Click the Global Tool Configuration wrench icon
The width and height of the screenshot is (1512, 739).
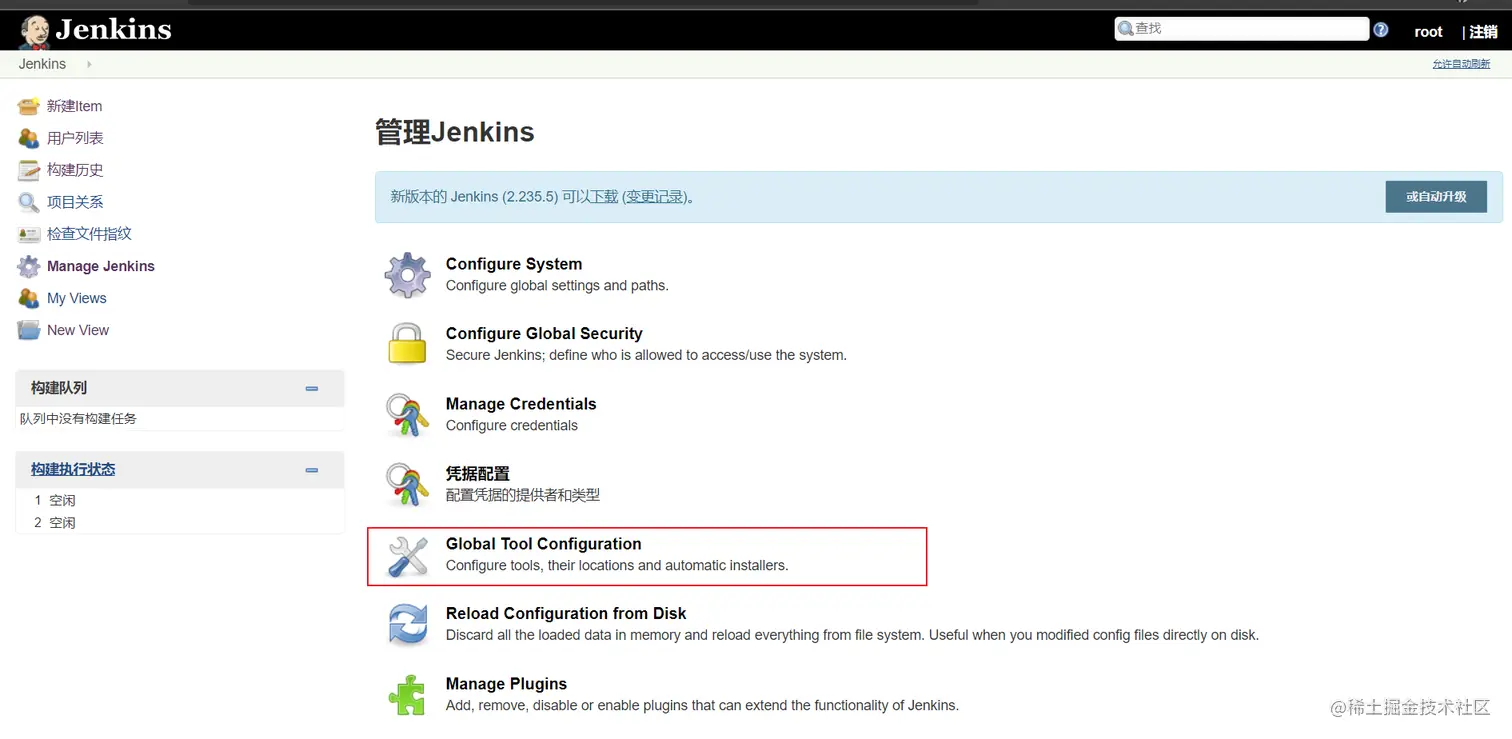click(407, 555)
